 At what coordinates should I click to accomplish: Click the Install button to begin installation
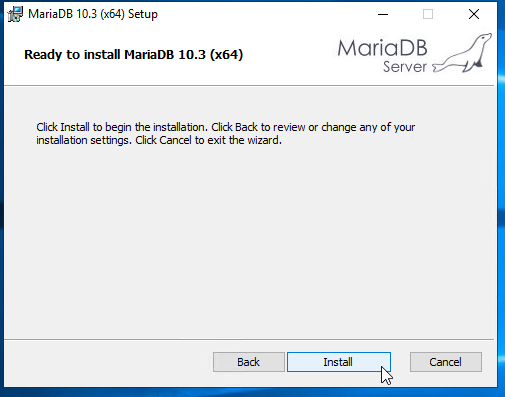coord(339,362)
